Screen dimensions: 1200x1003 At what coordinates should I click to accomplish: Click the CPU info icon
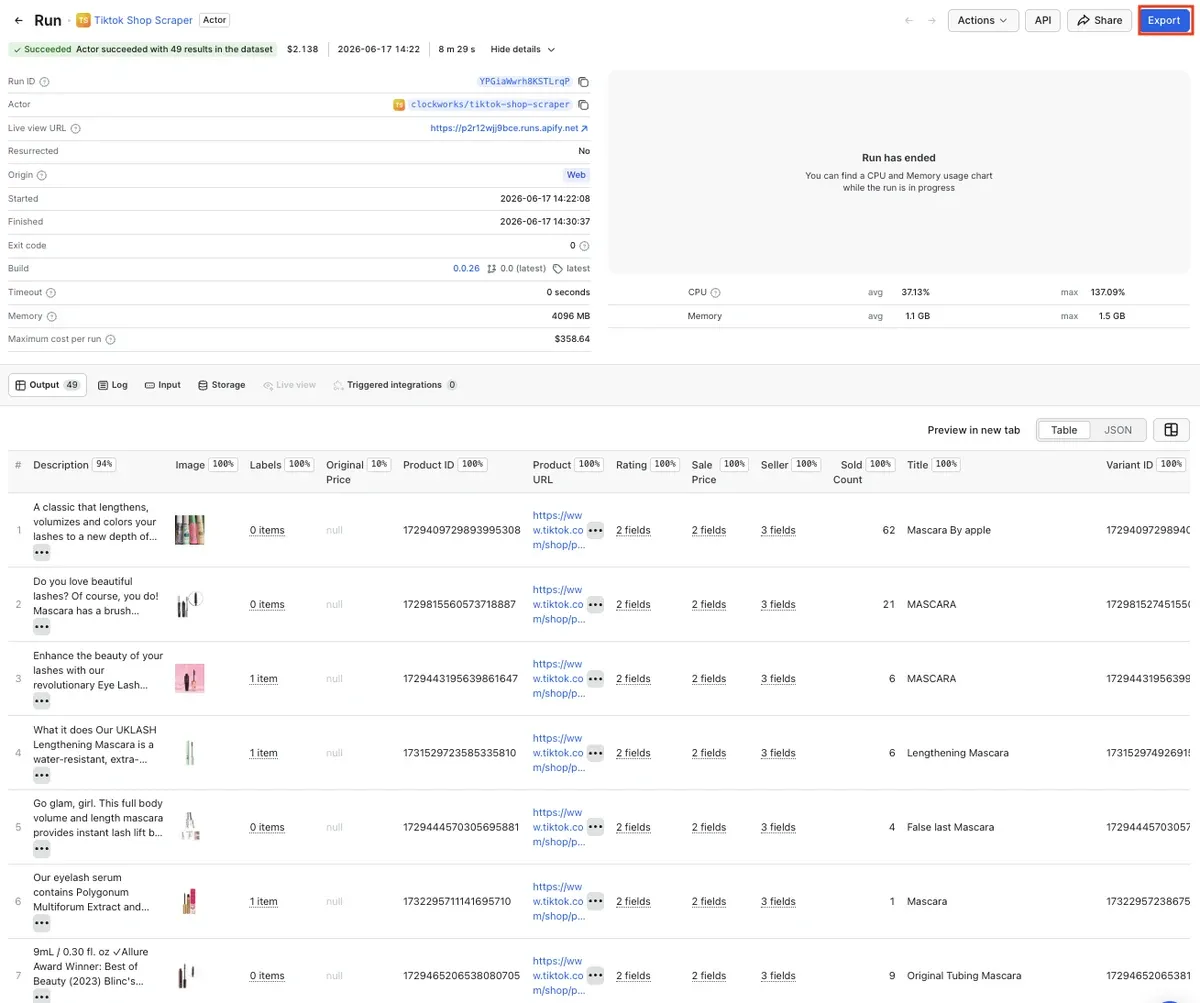point(715,292)
